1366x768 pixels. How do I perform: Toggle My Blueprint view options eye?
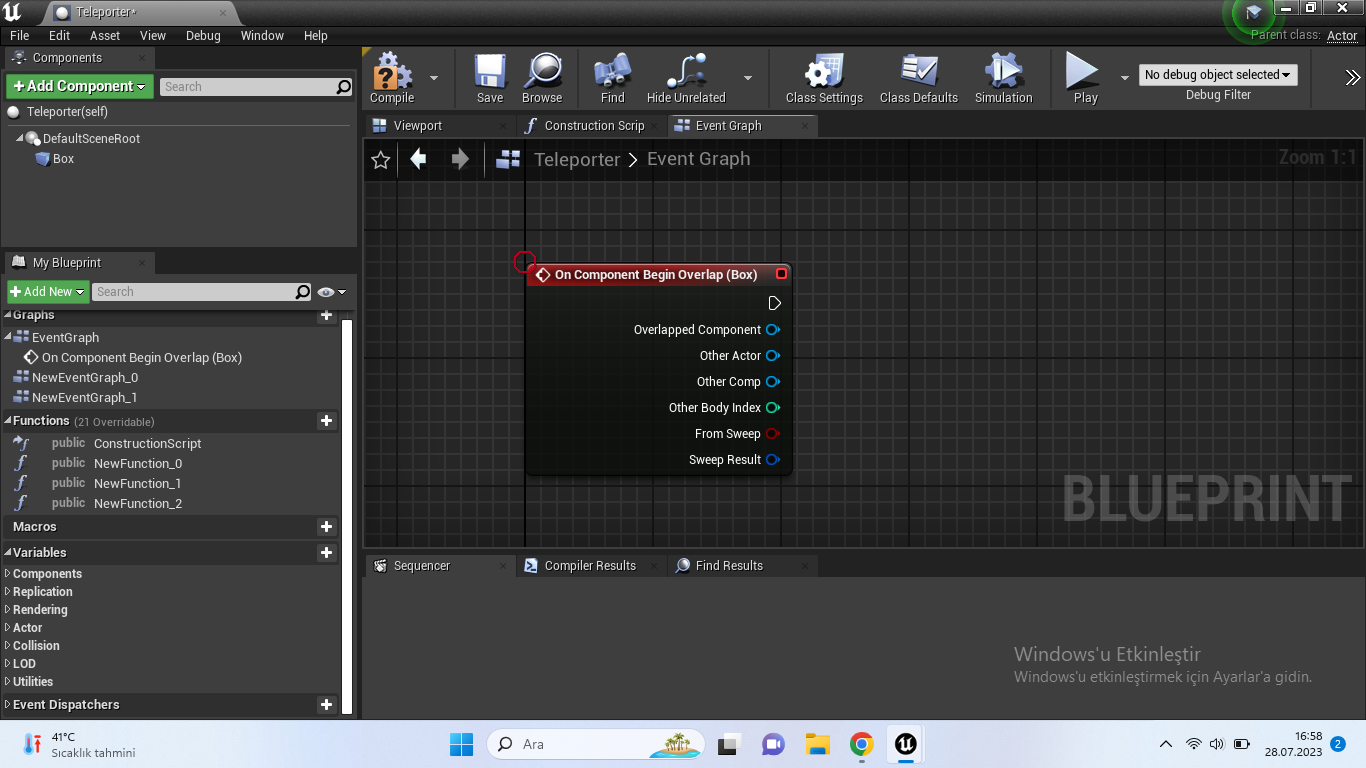(x=331, y=292)
